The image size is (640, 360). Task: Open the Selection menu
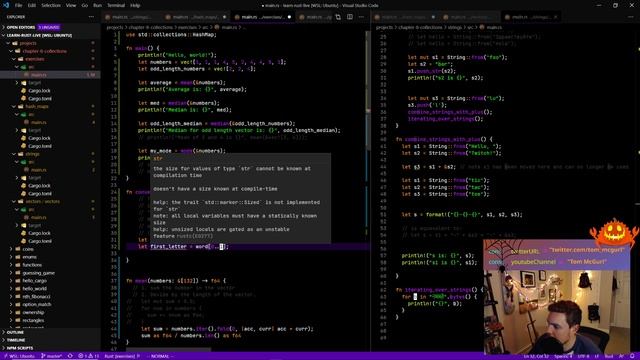pyautogui.click(x=51, y=6)
